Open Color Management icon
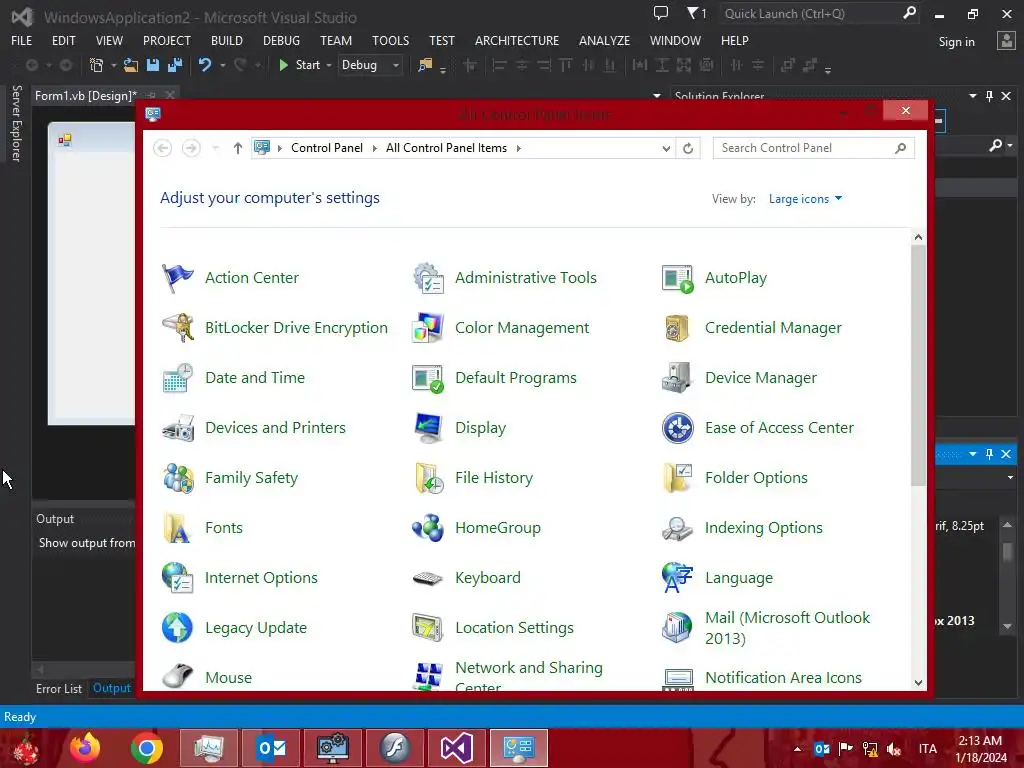 428,328
